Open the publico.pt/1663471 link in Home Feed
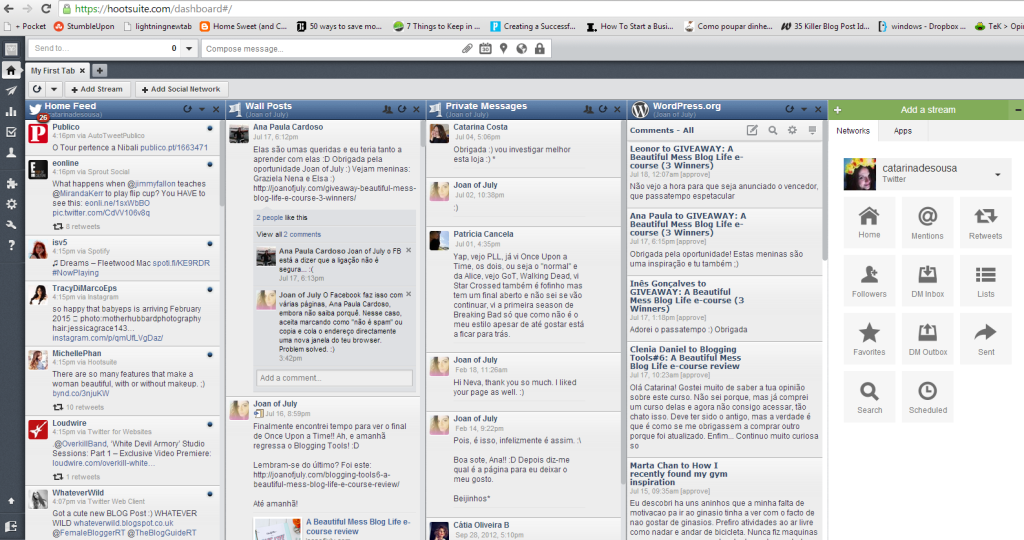The width and height of the screenshot is (1024, 540). (x=174, y=148)
